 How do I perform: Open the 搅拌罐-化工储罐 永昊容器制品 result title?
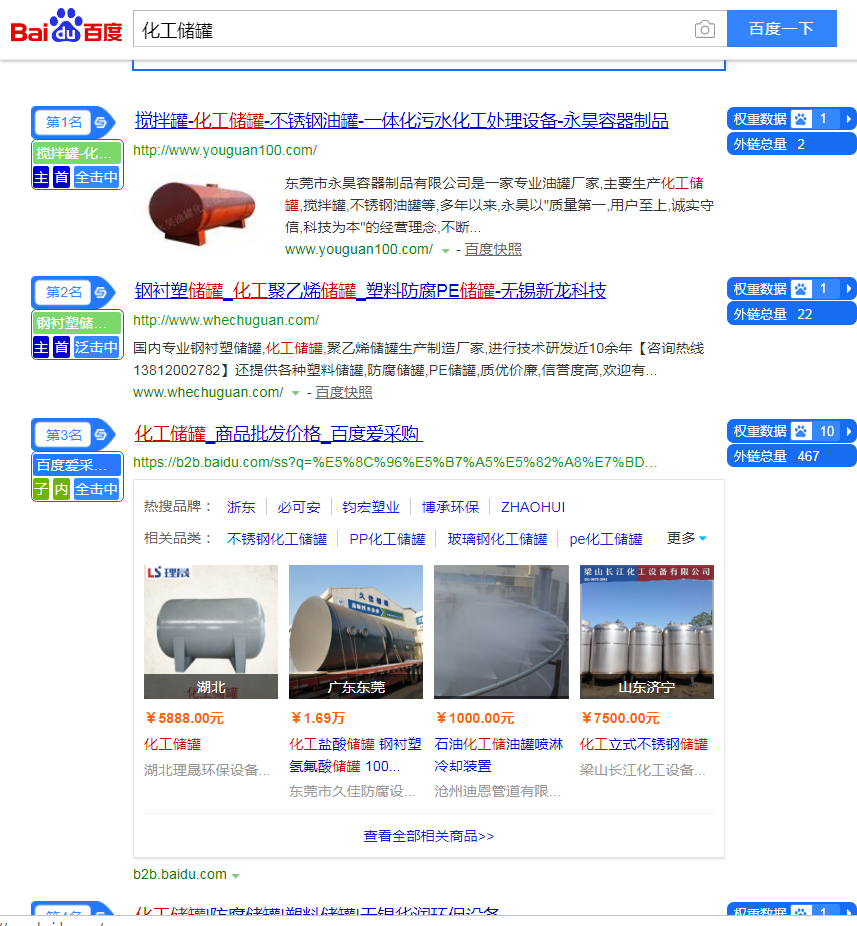click(402, 120)
